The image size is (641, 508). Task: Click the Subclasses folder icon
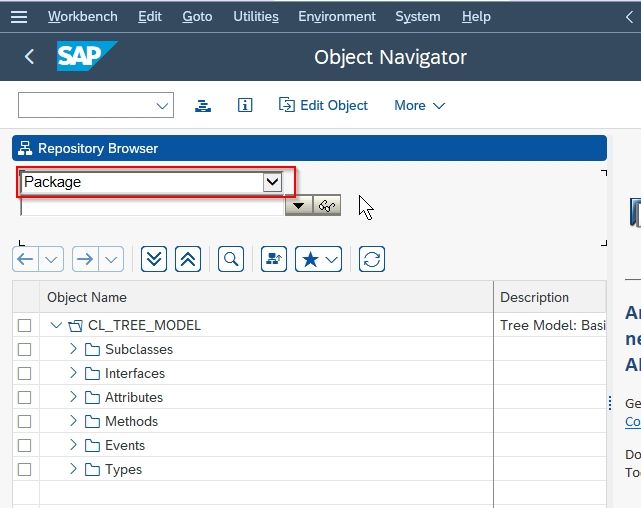(x=92, y=350)
